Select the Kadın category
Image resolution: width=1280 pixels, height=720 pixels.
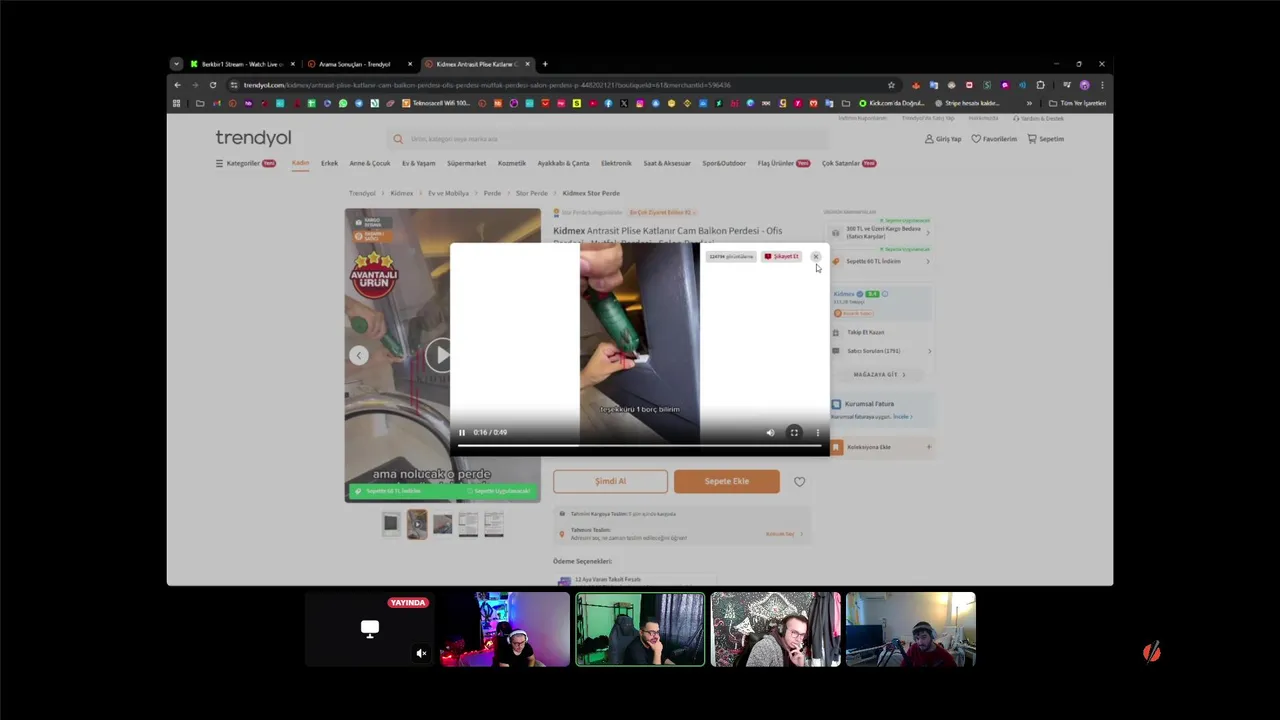[300, 163]
